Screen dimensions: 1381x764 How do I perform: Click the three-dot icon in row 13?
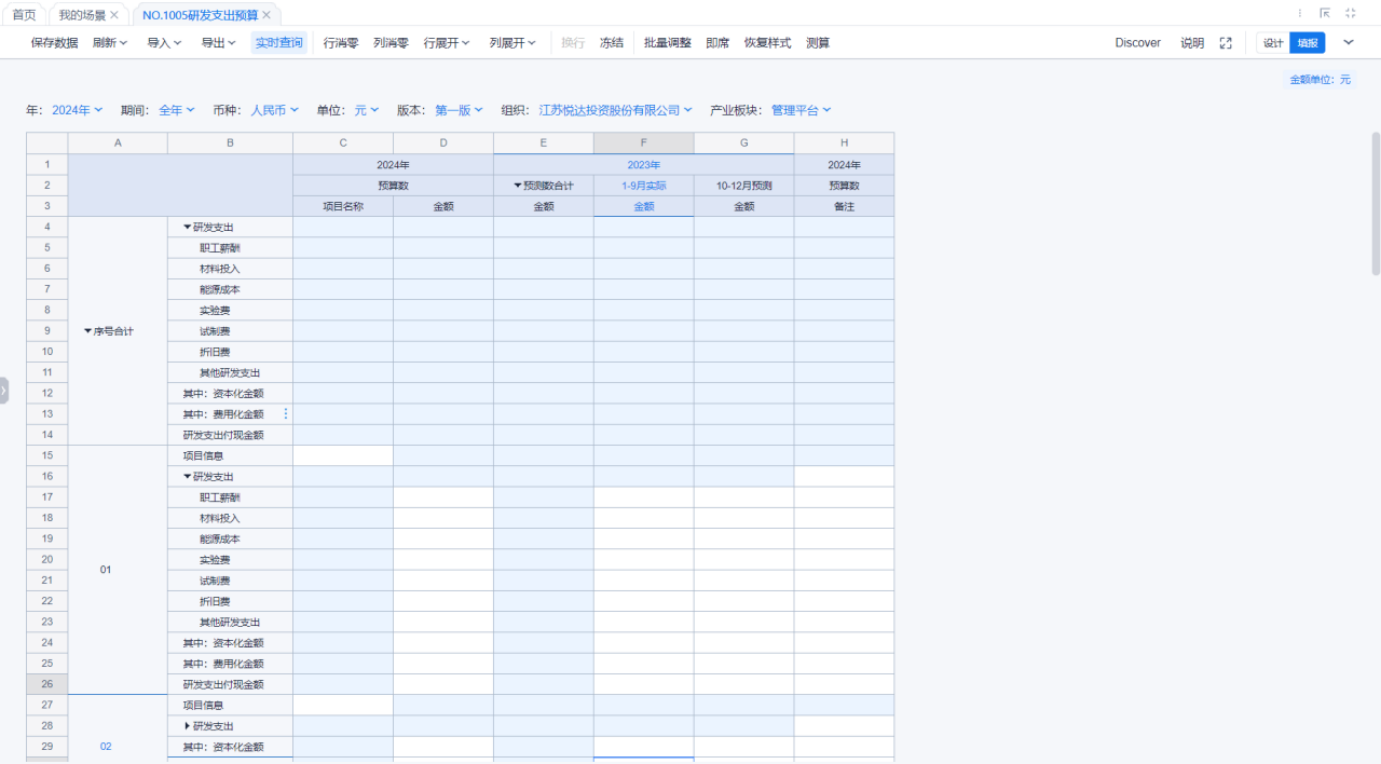[x=286, y=414]
